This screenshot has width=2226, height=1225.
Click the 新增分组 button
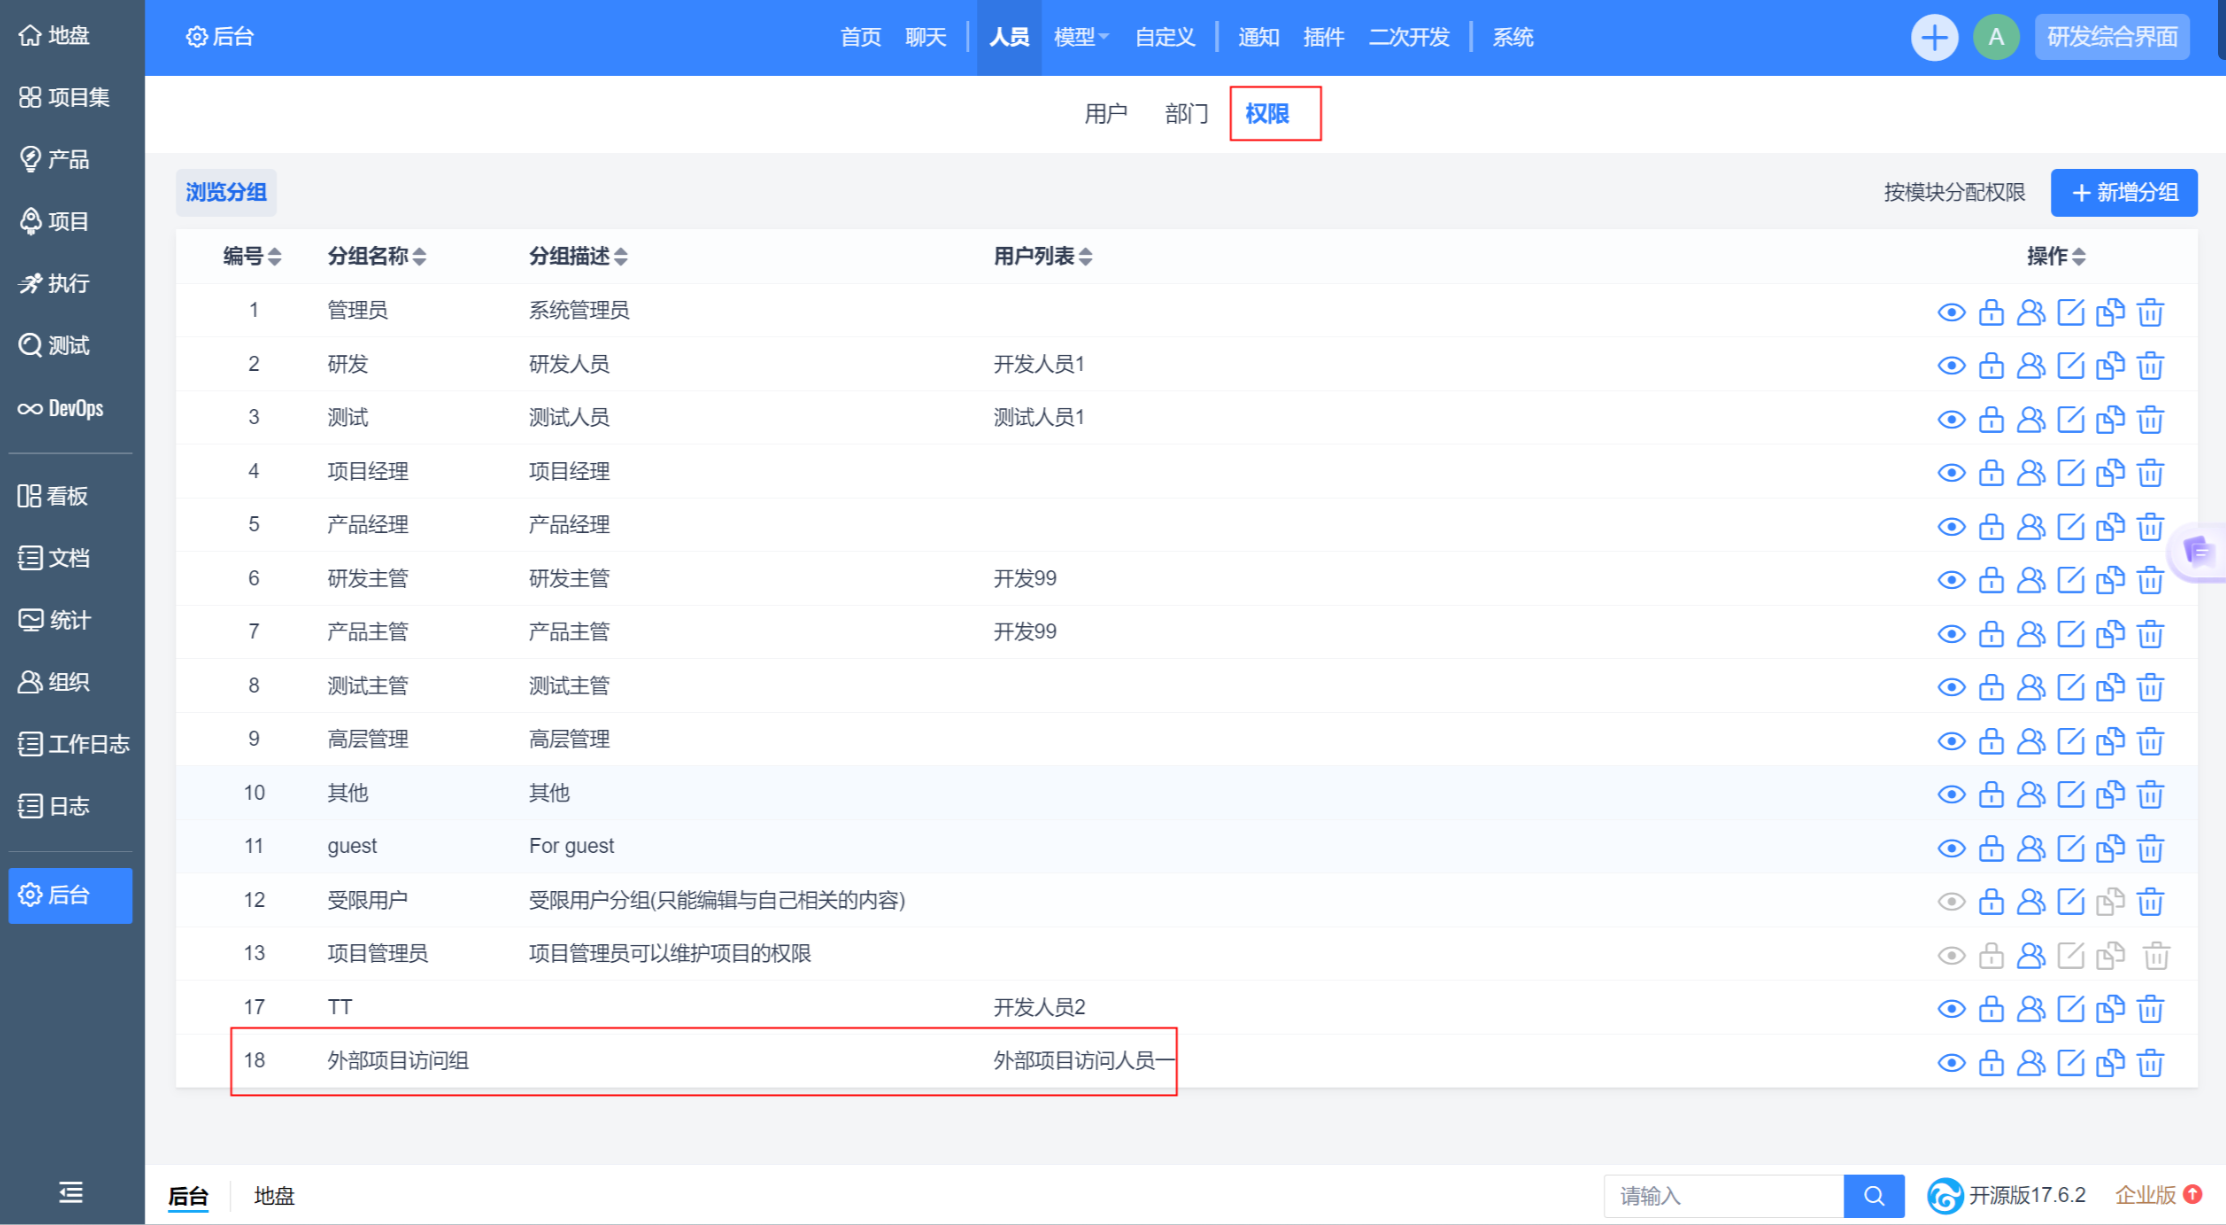[2124, 192]
